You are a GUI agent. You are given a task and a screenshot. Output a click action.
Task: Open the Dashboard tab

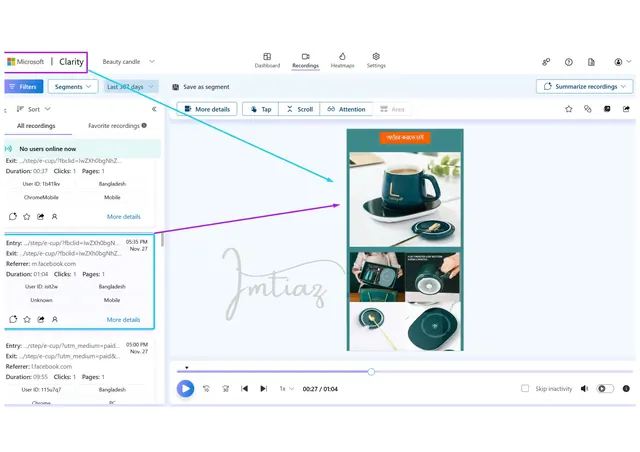click(x=267, y=60)
